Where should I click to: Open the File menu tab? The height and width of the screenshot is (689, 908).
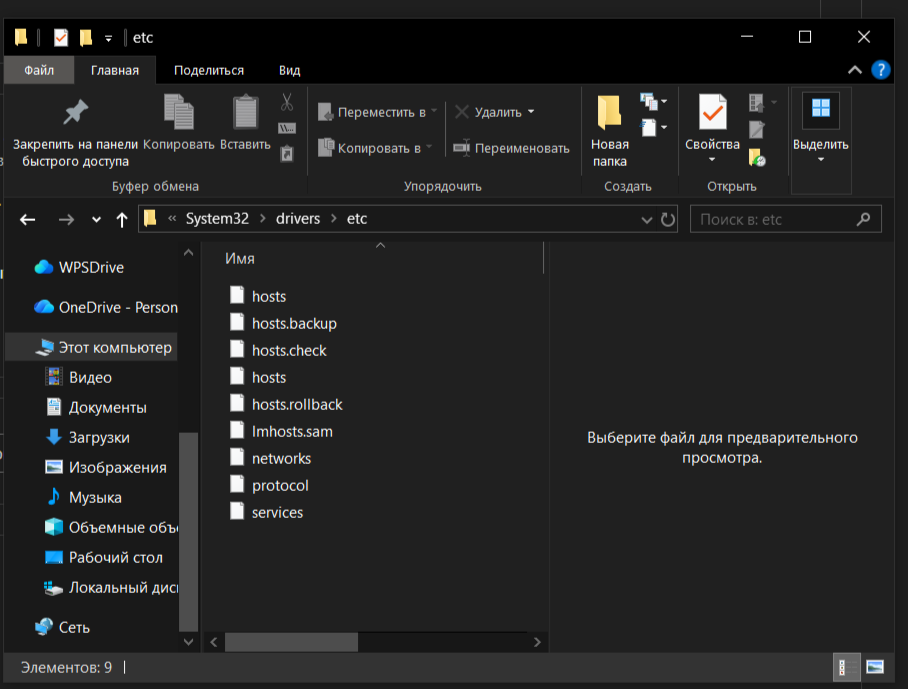coord(39,70)
